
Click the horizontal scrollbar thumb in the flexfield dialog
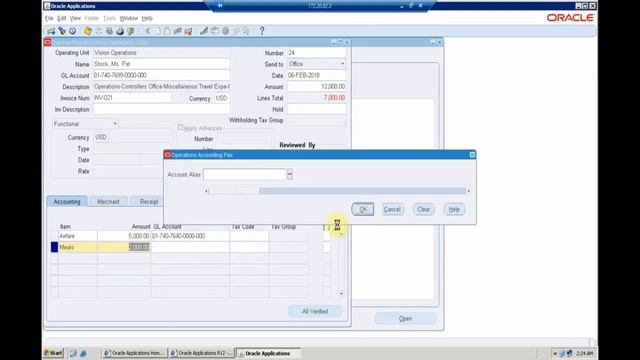[x=234, y=191]
